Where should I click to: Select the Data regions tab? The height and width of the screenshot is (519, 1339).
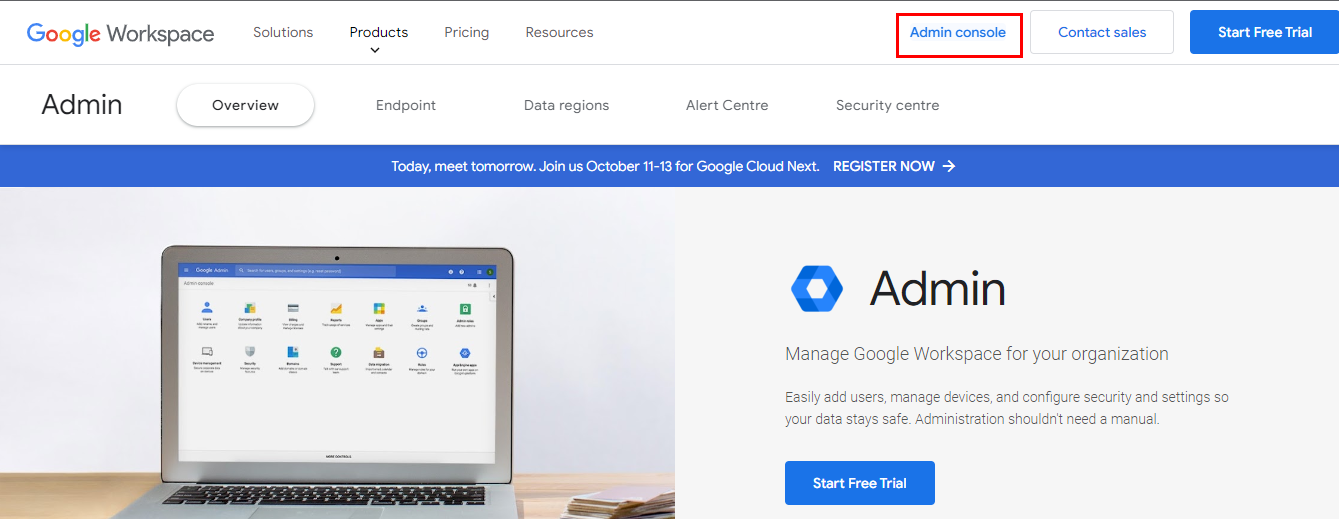566,105
